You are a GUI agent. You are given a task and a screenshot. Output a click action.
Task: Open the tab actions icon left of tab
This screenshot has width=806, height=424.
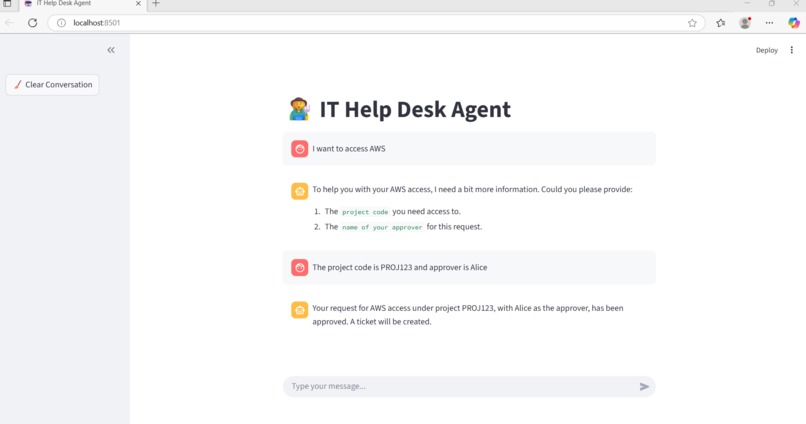7,4
